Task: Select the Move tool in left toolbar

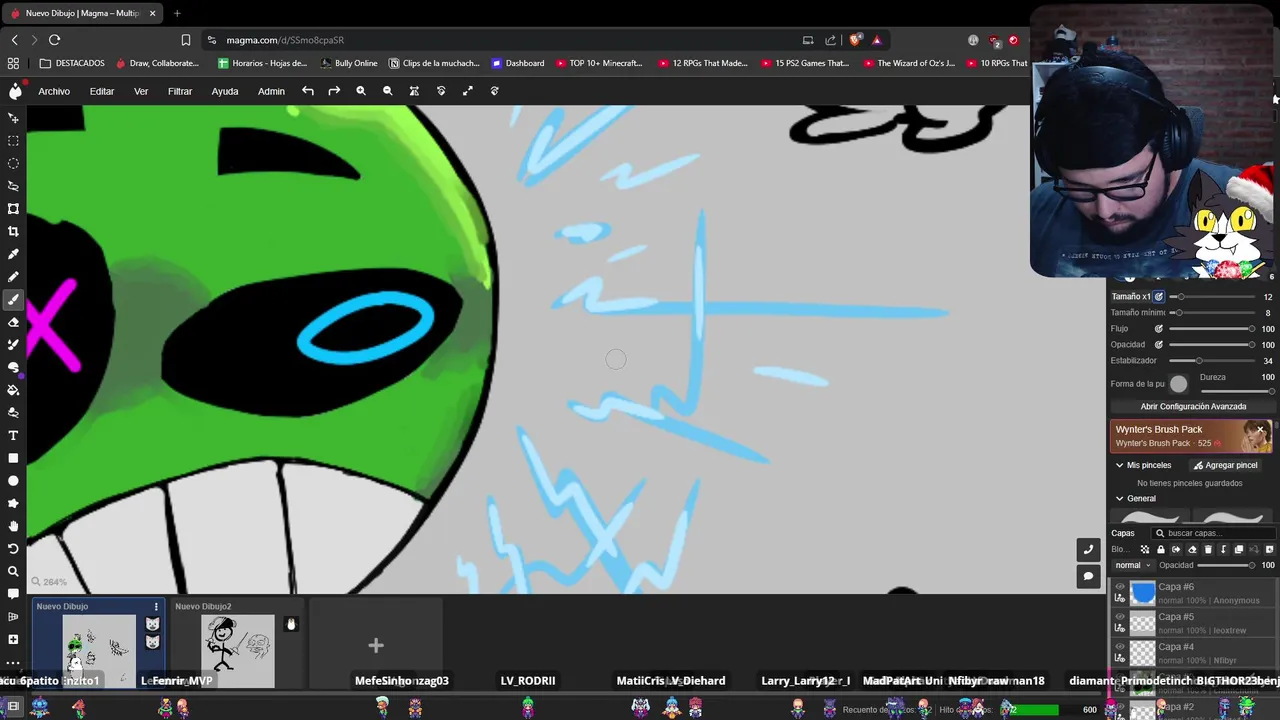Action: [x=13, y=118]
